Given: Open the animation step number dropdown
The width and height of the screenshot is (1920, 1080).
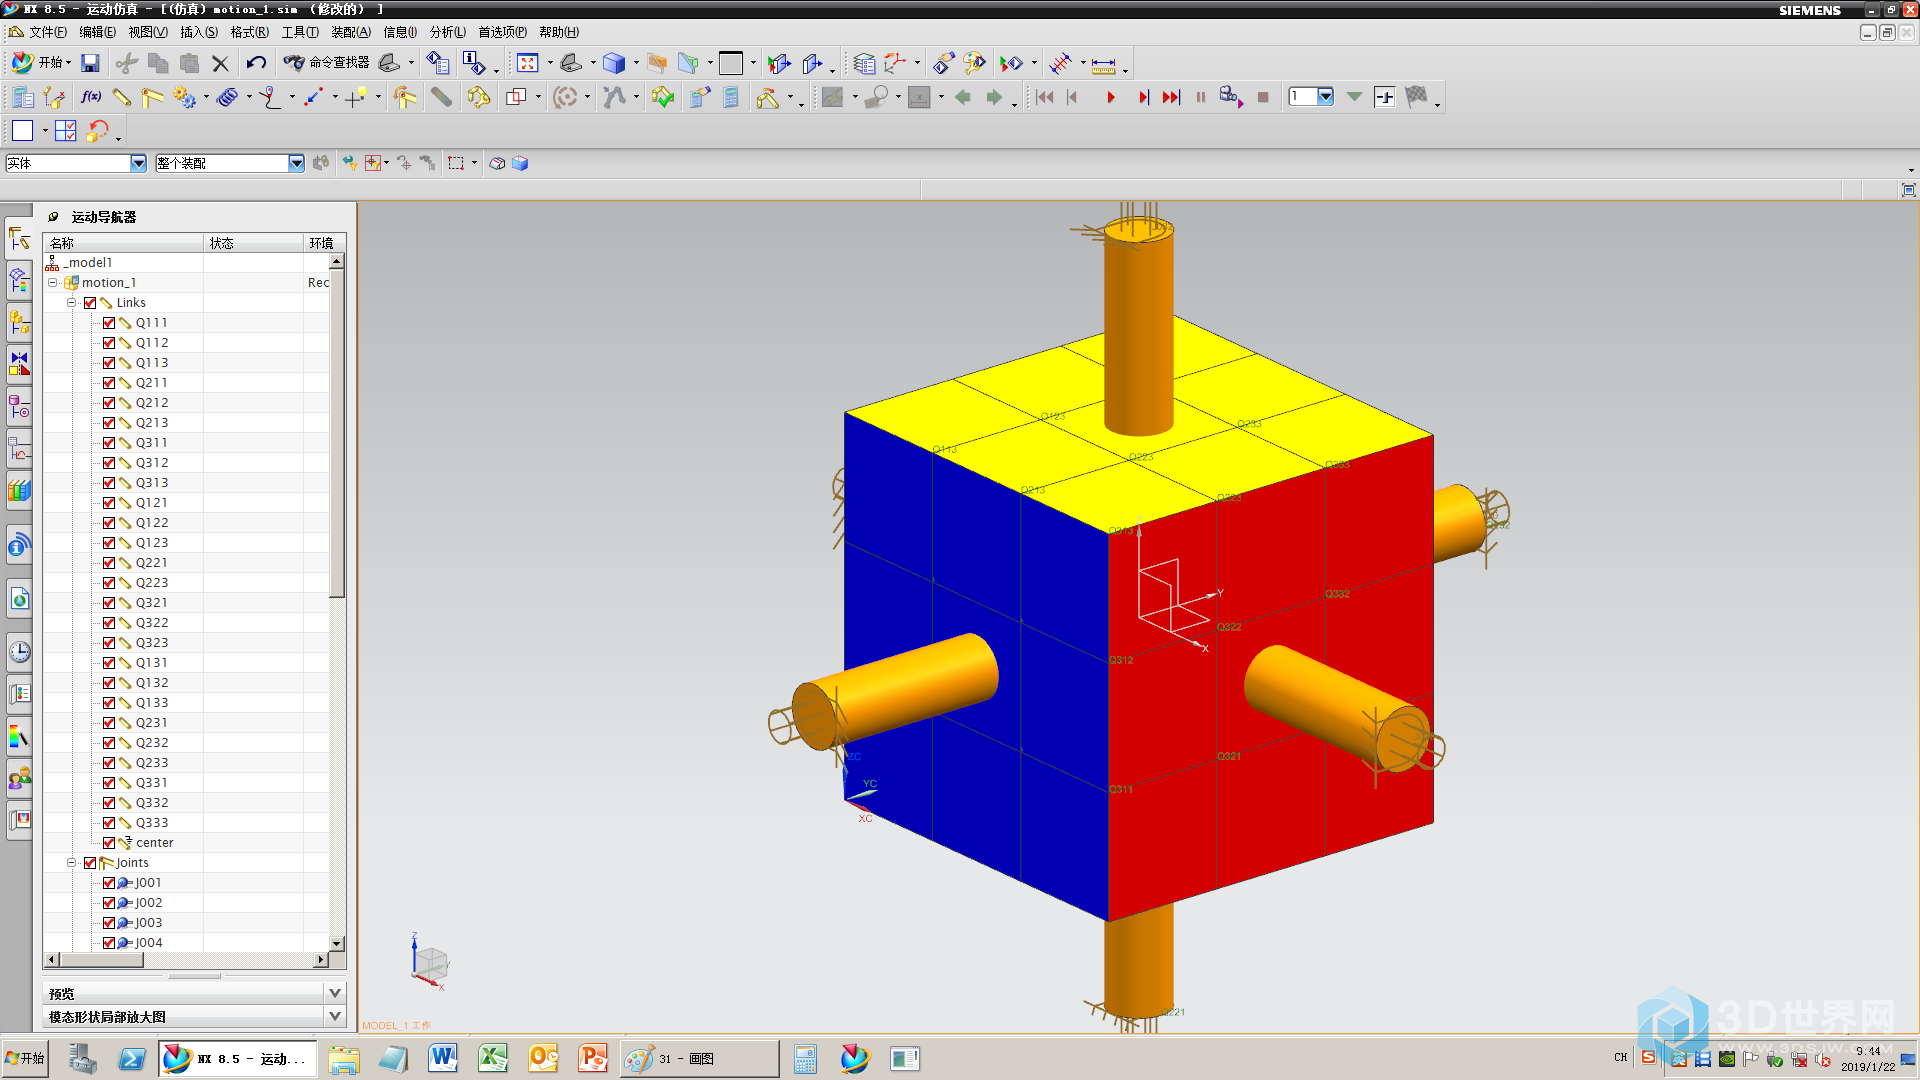Looking at the screenshot, I should pyautogui.click(x=1325, y=96).
